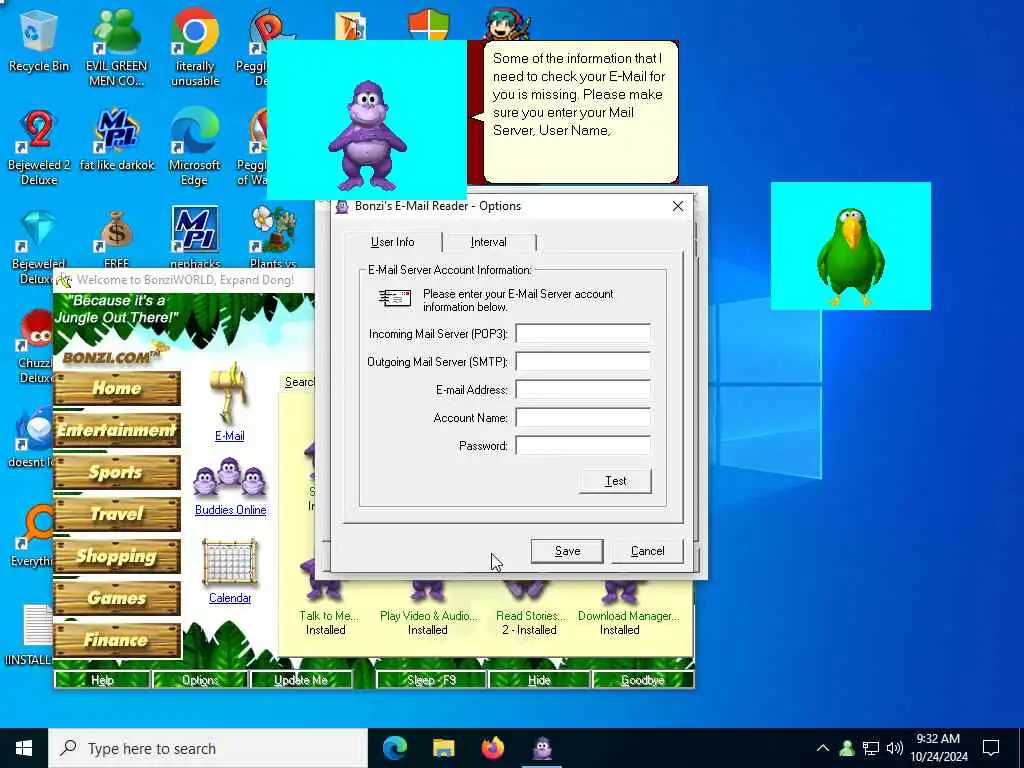This screenshot has width=1024, height=768.
Task: Click the taskbar search box
Action: point(208,748)
